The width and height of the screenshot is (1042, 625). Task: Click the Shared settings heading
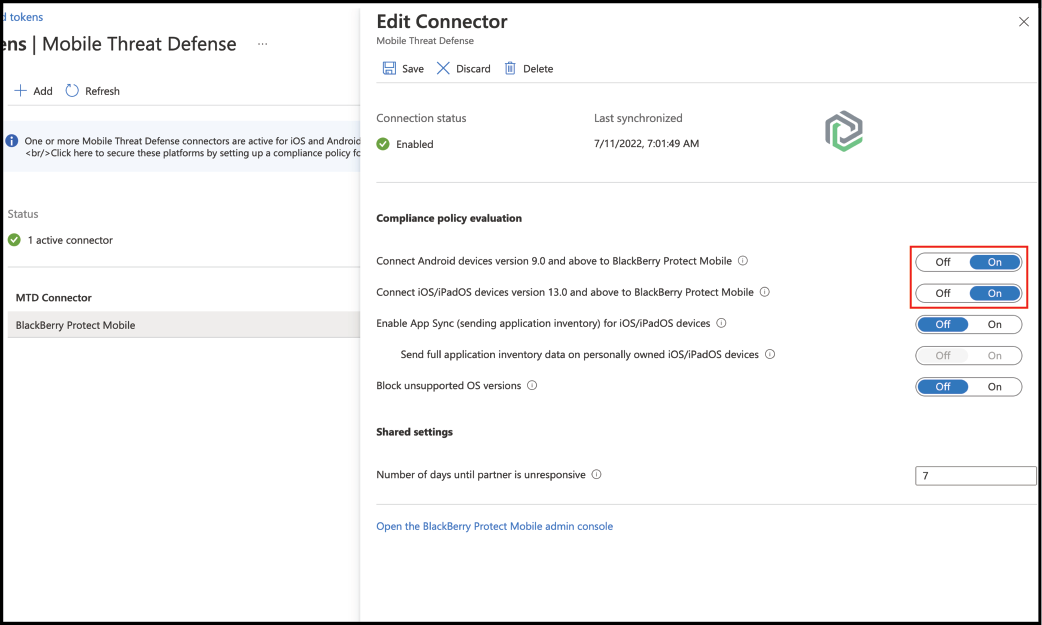pyautogui.click(x=414, y=432)
